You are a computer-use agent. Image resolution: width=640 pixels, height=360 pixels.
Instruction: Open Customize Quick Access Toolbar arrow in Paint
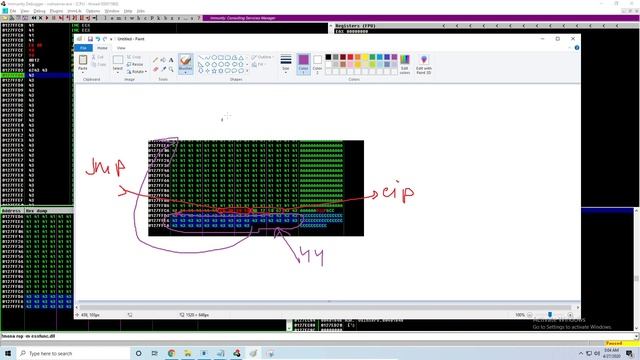pos(111,39)
